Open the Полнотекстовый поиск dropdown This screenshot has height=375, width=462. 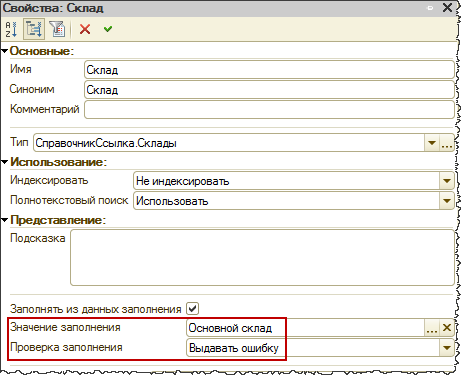coord(447,201)
